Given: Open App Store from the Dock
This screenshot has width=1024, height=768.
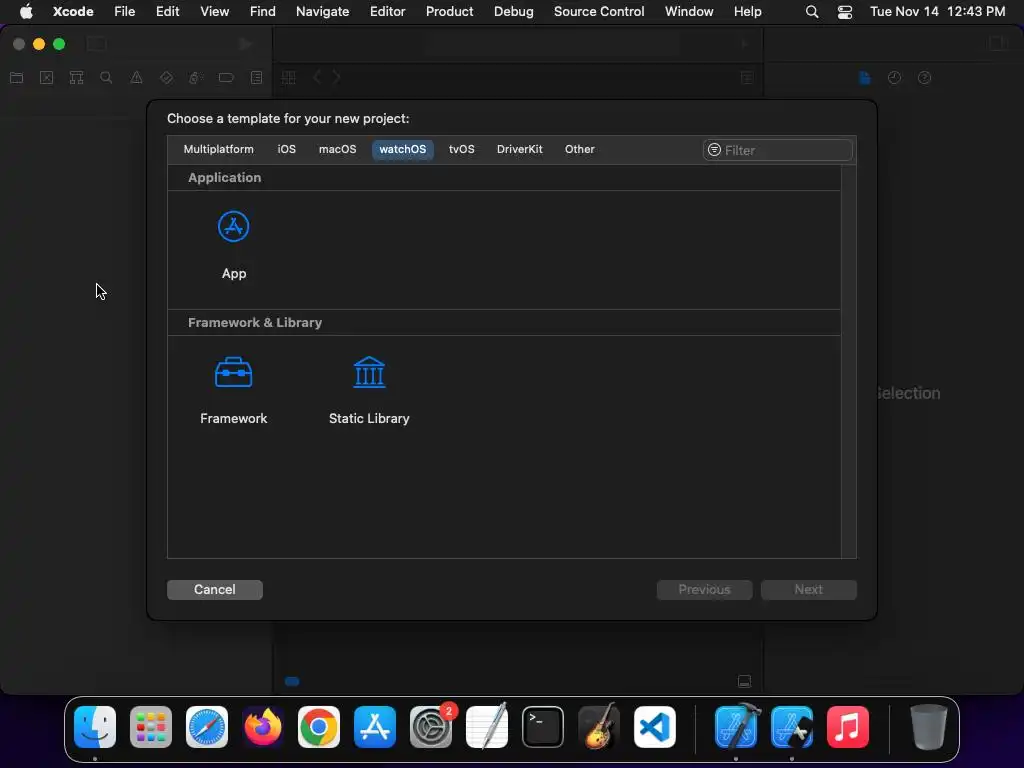Looking at the screenshot, I should pyautogui.click(x=375, y=727).
